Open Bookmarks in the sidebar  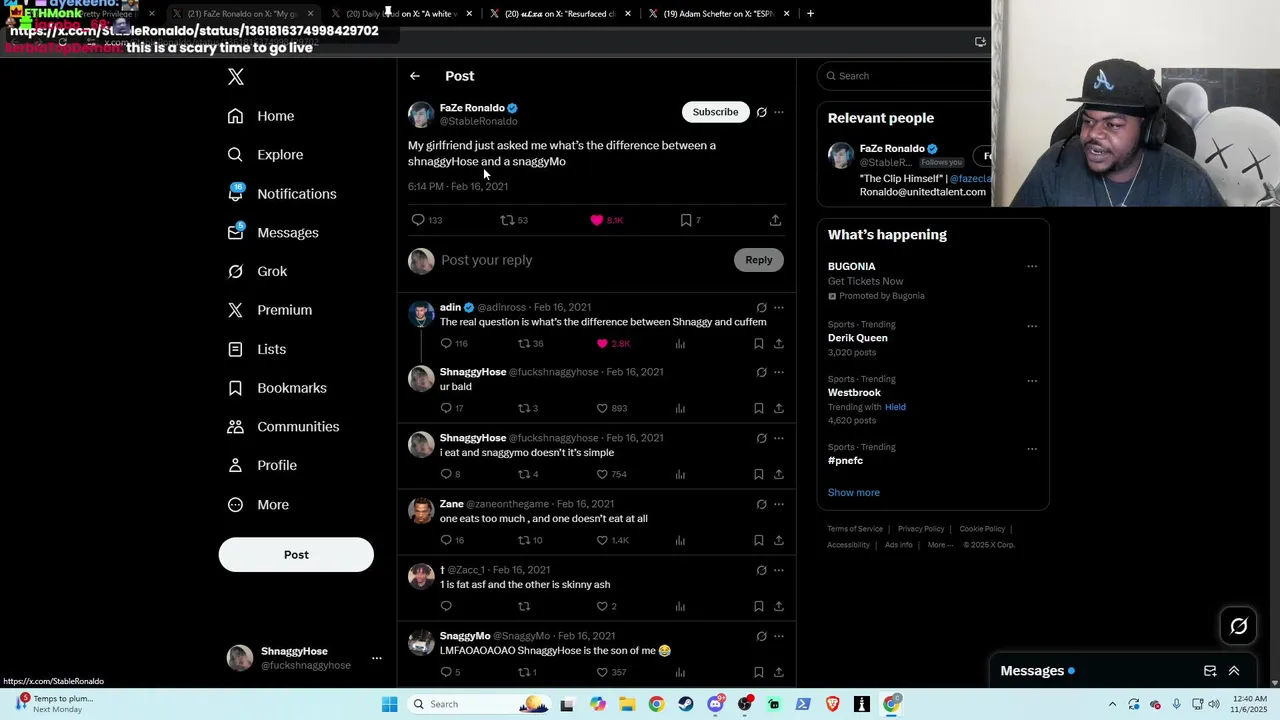pos(277,388)
